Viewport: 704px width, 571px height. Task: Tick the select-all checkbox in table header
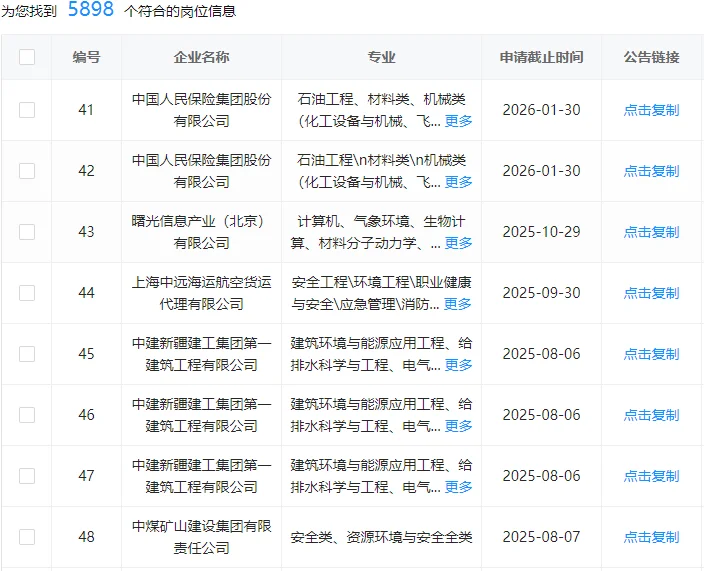tap(27, 57)
